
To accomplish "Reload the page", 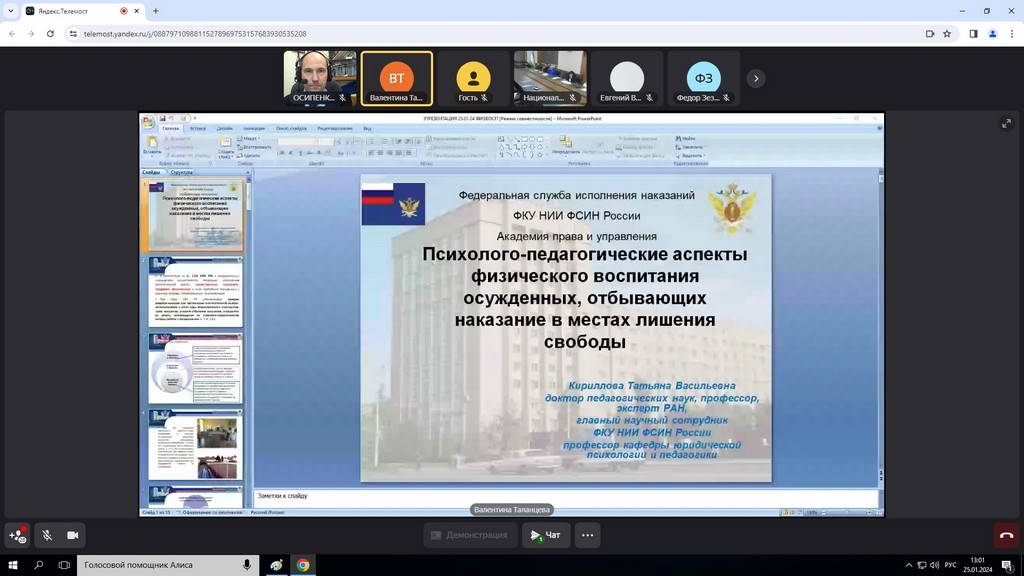I will pyautogui.click(x=51, y=33).
